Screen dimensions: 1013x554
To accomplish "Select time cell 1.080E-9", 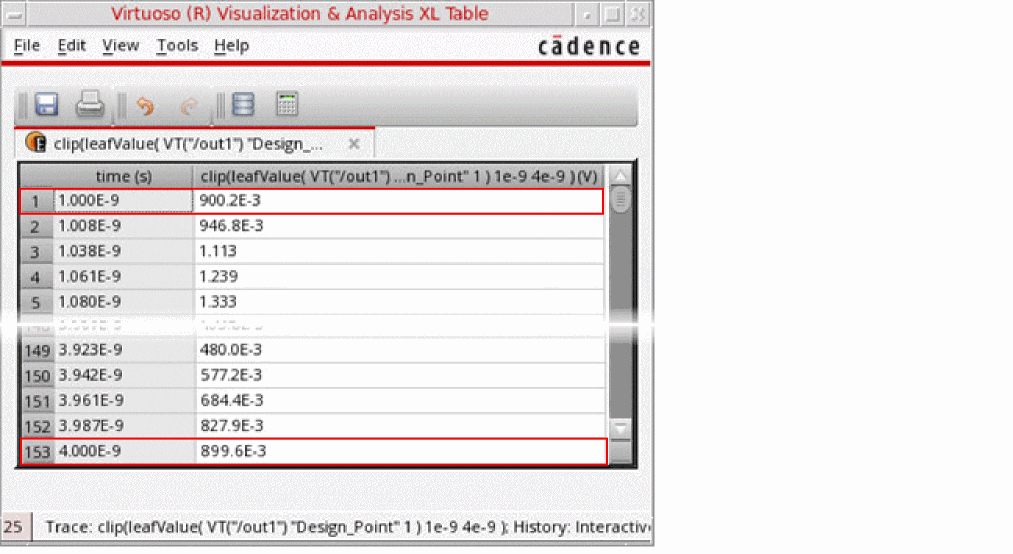I will 123,302.
